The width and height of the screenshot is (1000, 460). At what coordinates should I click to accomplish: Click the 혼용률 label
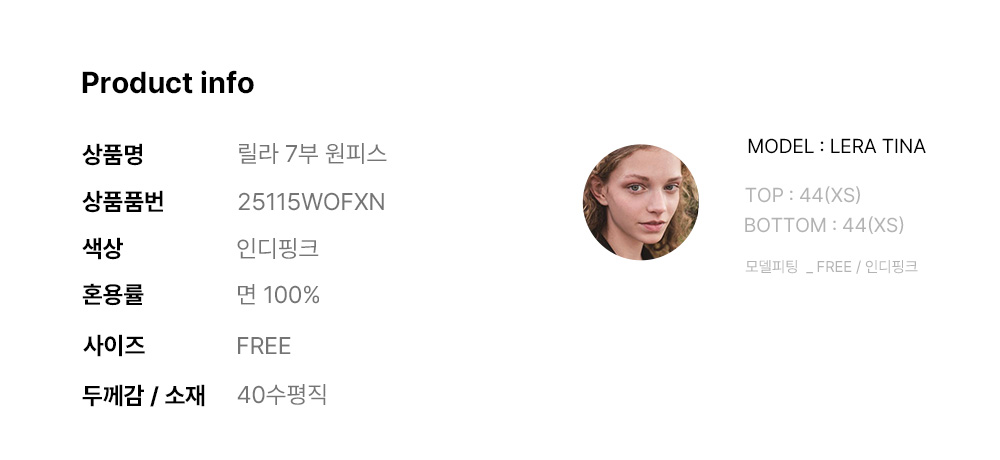(x=113, y=295)
